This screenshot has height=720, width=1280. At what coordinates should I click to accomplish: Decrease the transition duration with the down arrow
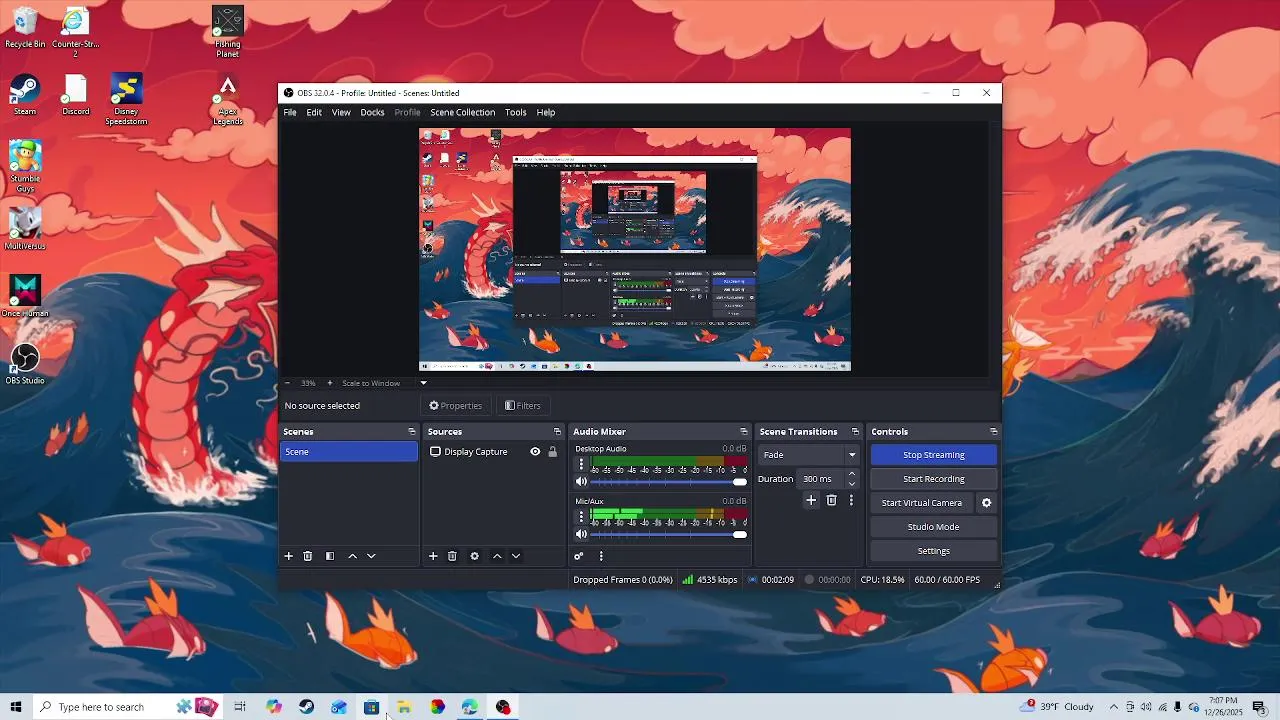(852, 484)
